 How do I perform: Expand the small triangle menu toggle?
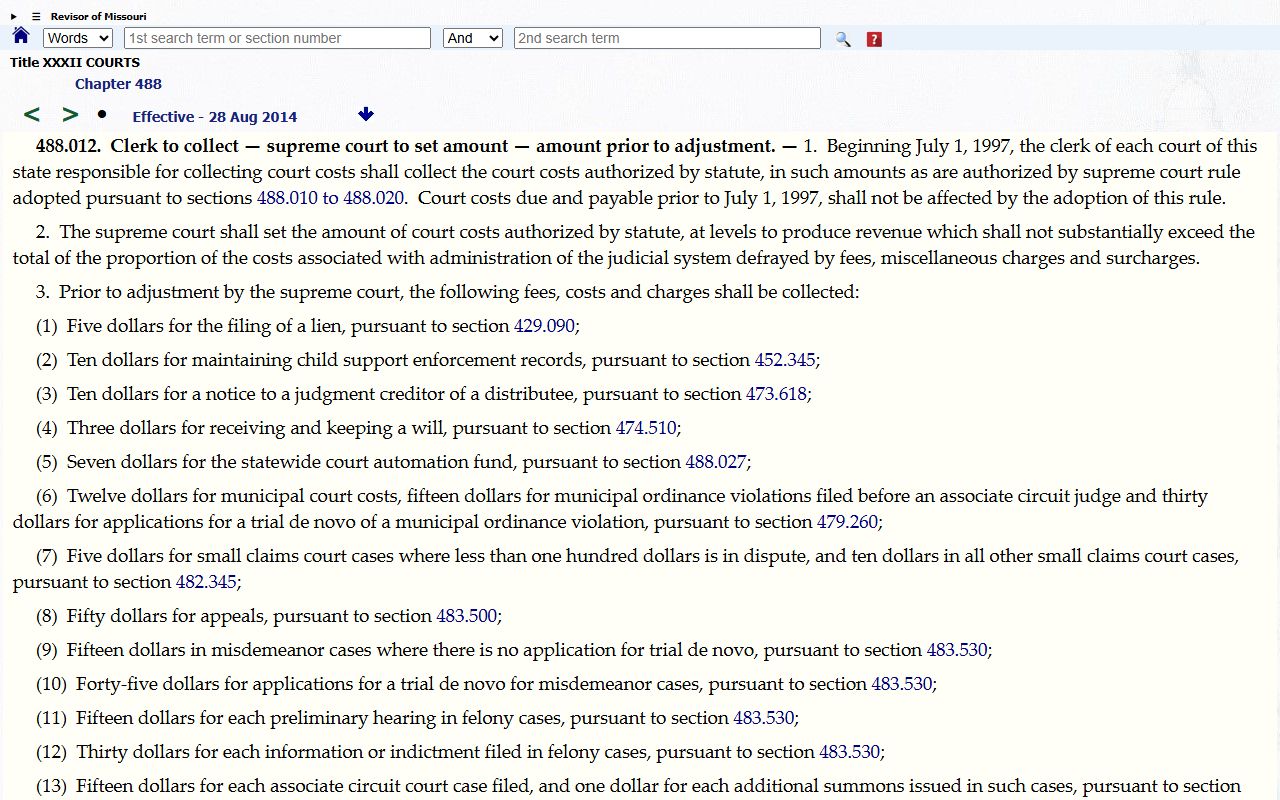14,16
